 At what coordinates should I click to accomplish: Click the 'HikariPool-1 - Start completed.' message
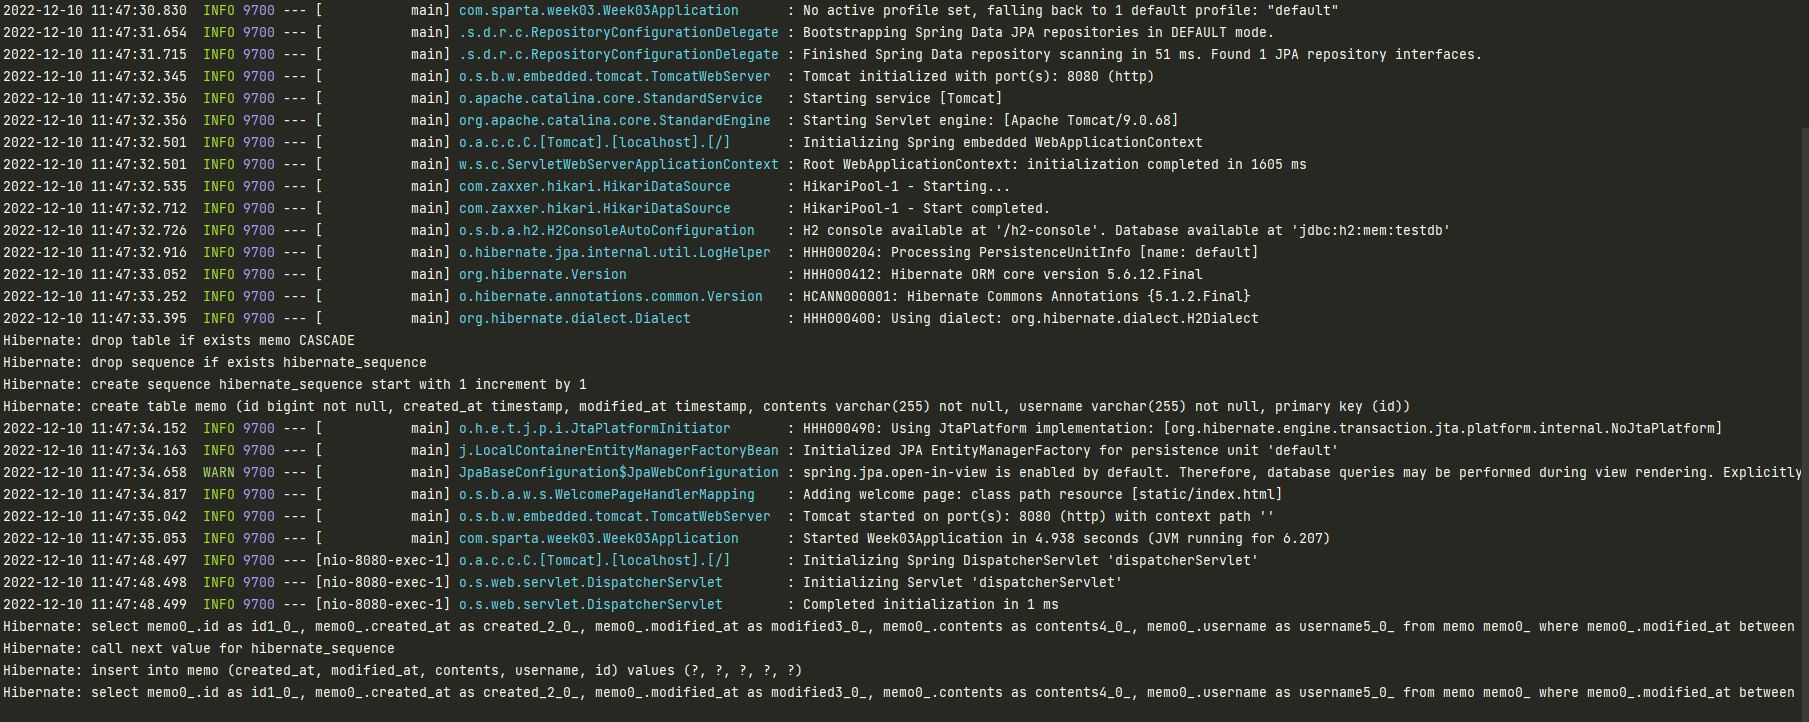[x=926, y=208]
